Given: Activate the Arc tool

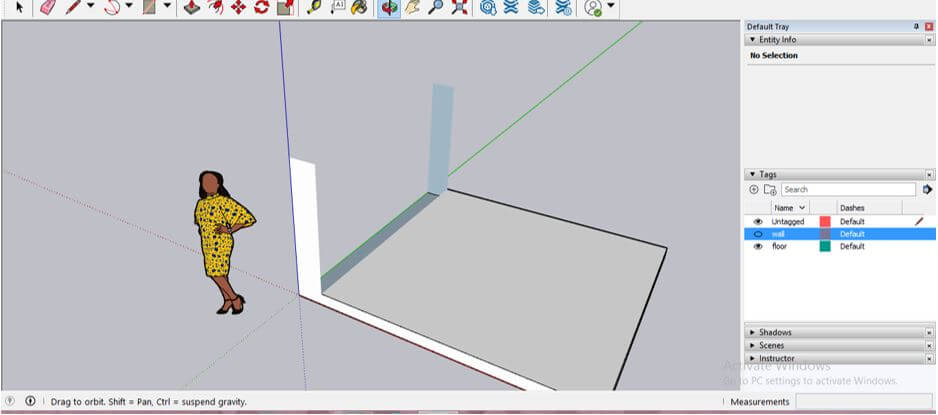Looking at the screenshot, I should [112, 7].
